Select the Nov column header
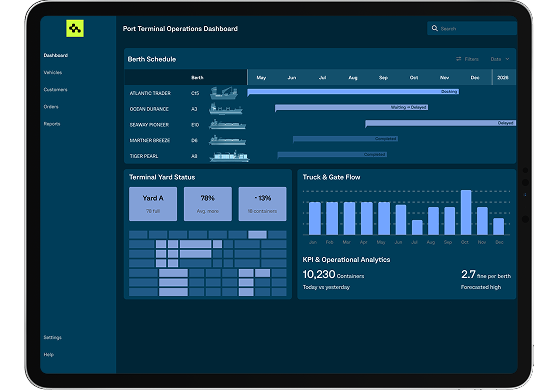The image size is (560, 391). click(444, 77)
